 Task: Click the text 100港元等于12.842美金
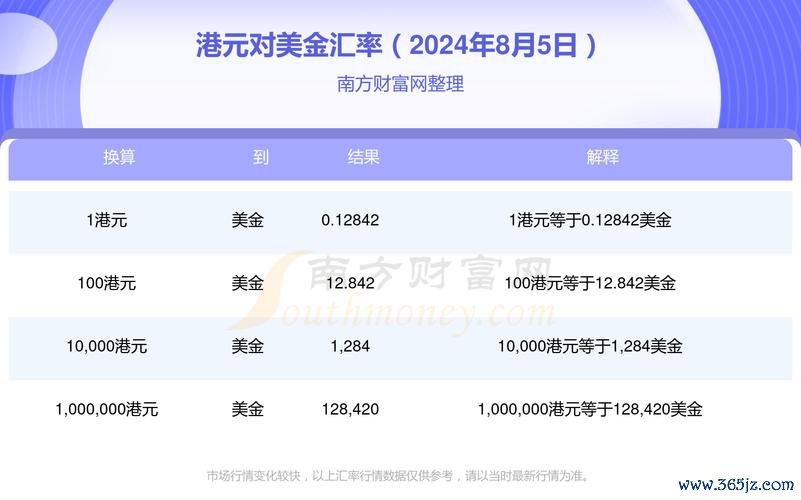click(590, 283)
